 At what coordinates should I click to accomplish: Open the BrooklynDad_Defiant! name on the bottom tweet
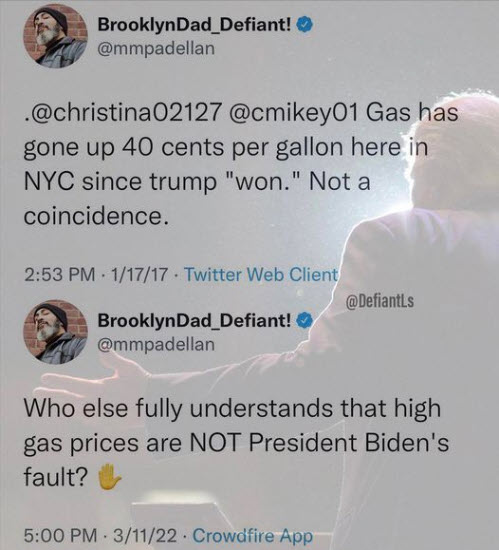(194, 320)
